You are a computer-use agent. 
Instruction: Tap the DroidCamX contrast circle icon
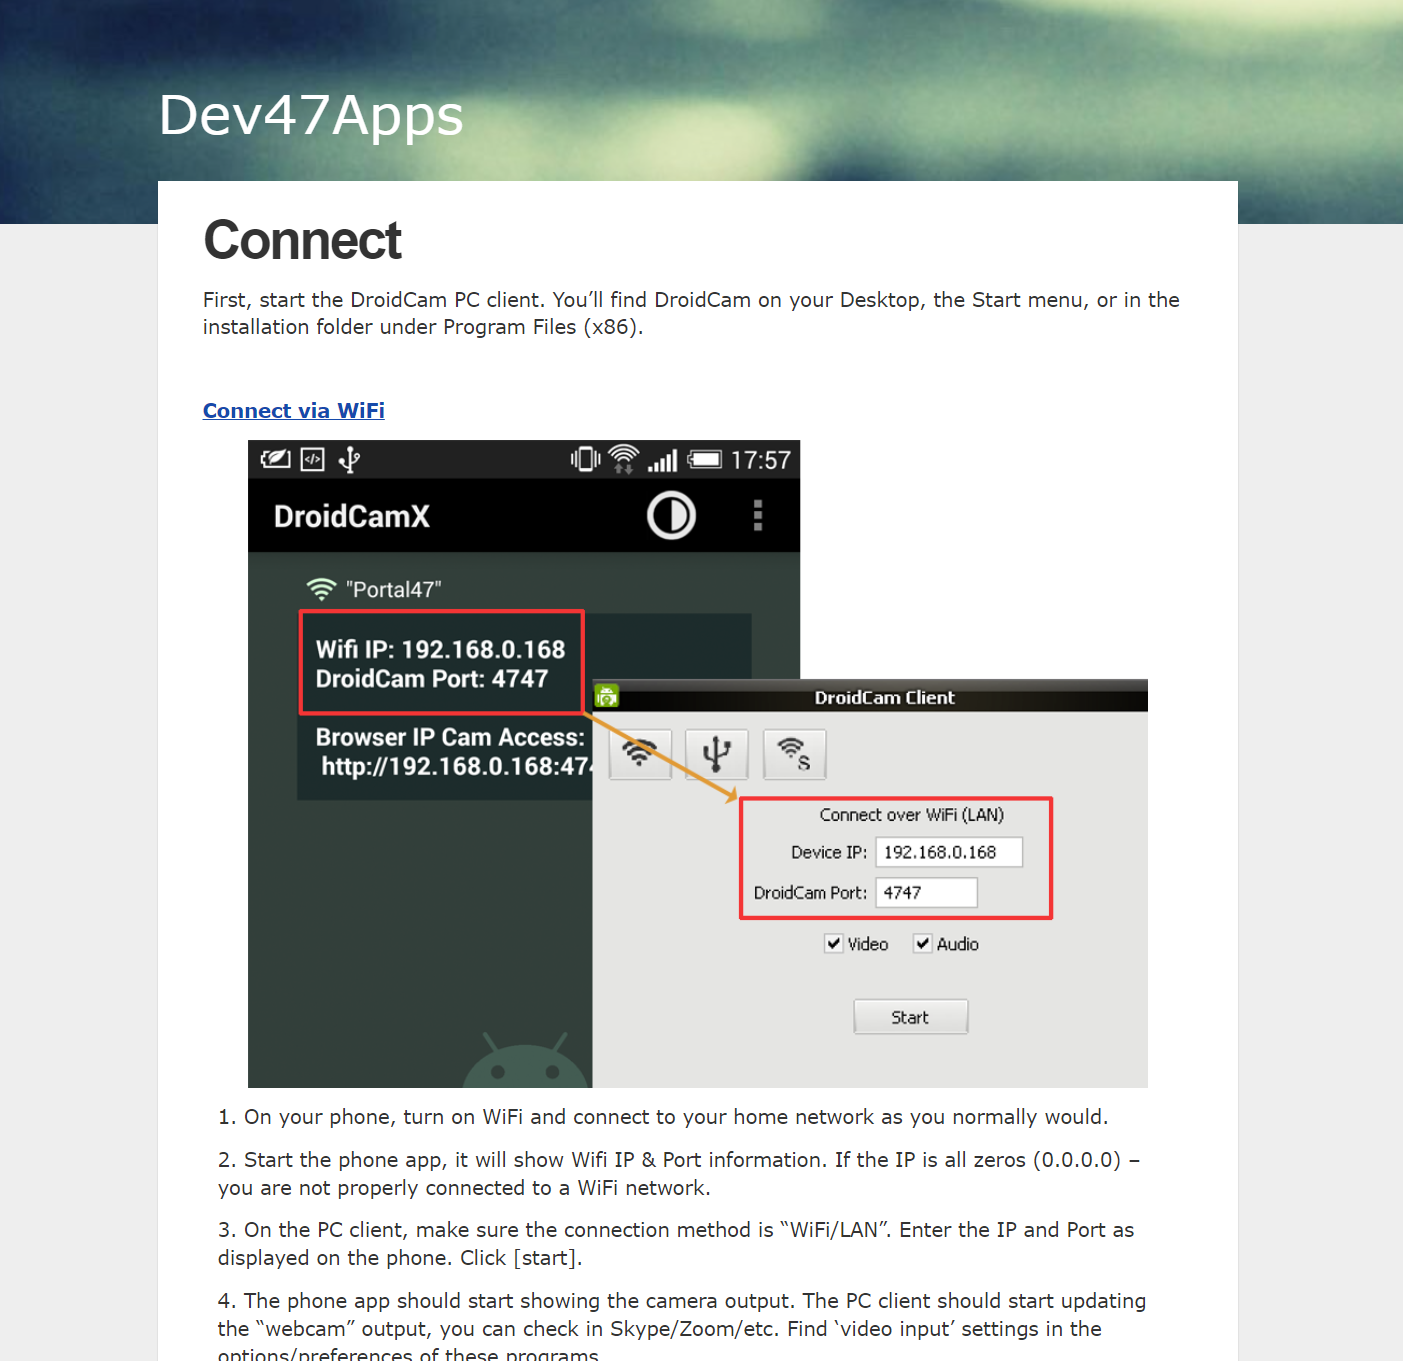[x=671, y=516]
